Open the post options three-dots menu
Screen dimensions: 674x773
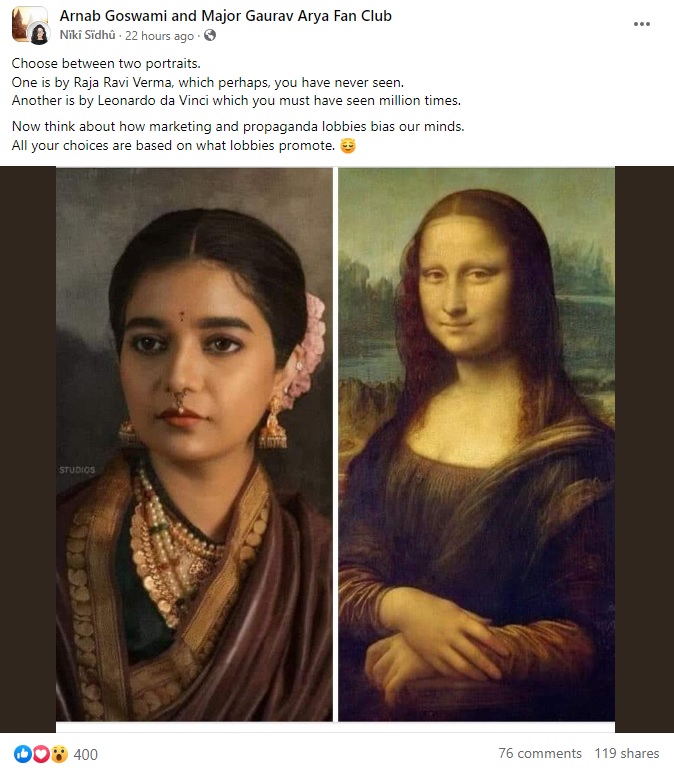coord(641,24)
